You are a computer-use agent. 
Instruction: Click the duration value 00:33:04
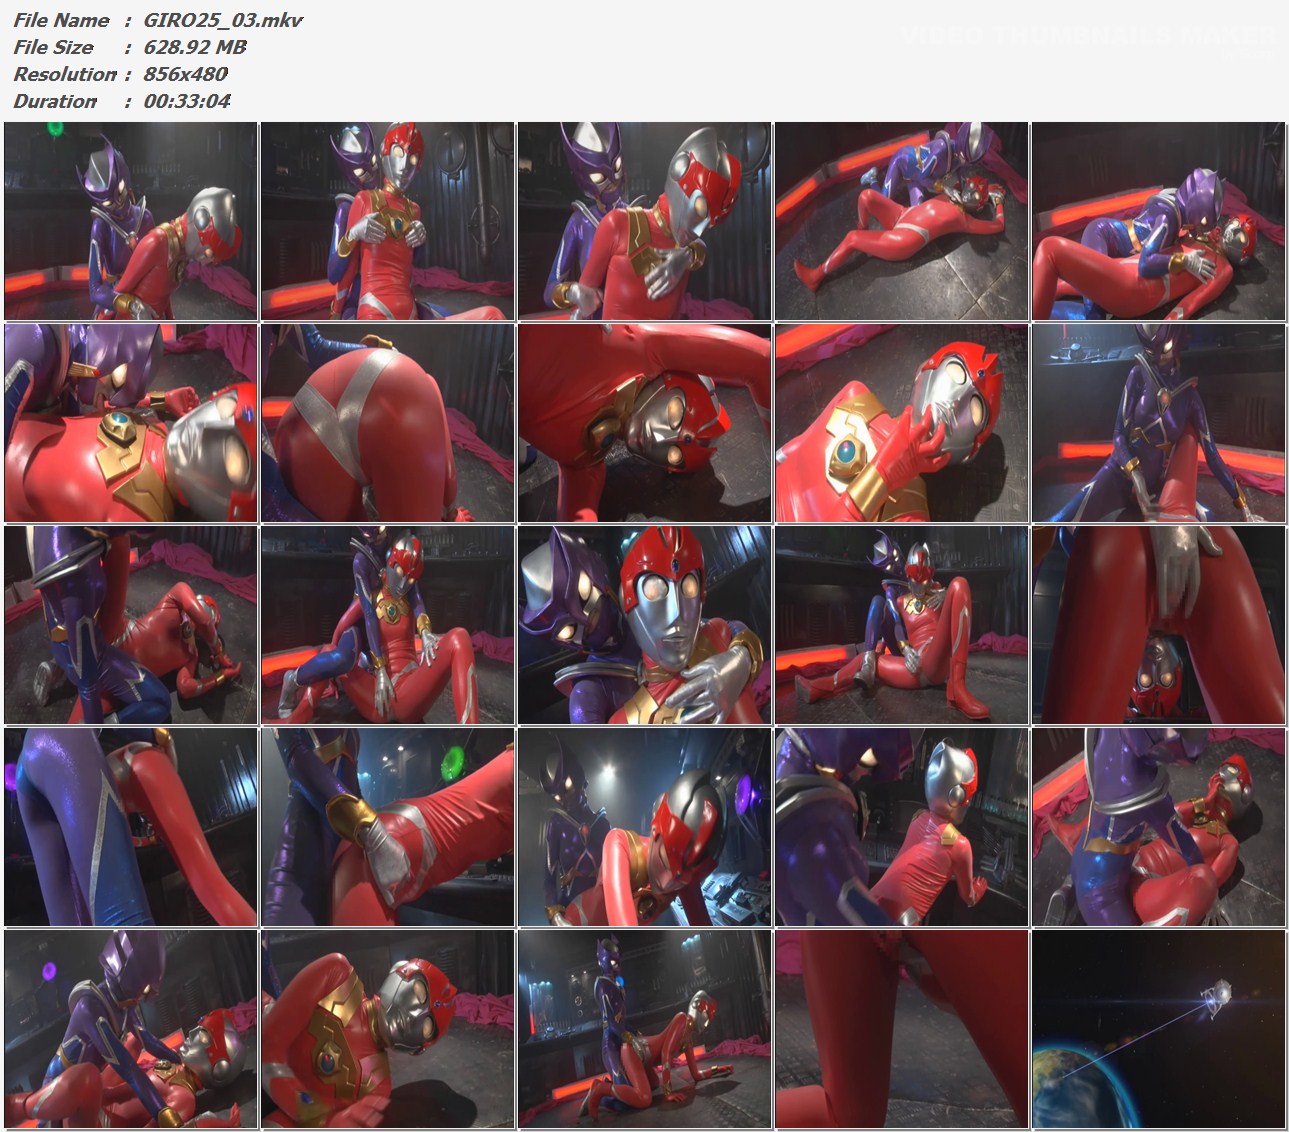click(x=187, y=101)
